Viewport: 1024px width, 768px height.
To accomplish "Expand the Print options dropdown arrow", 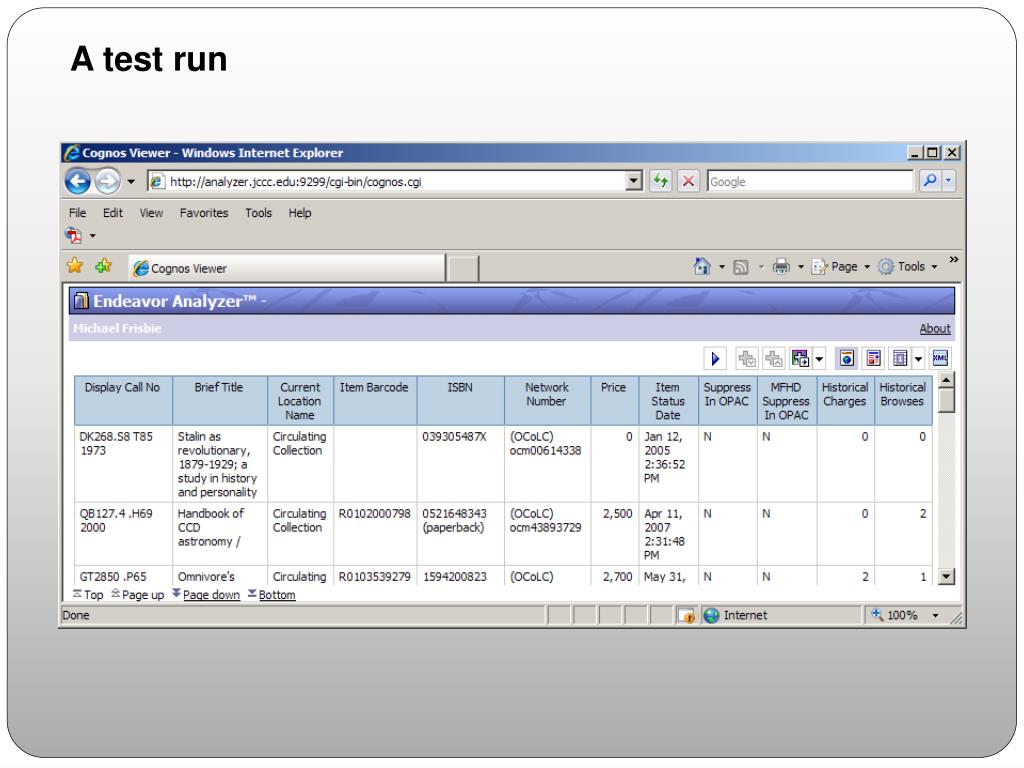I will 801,267.
